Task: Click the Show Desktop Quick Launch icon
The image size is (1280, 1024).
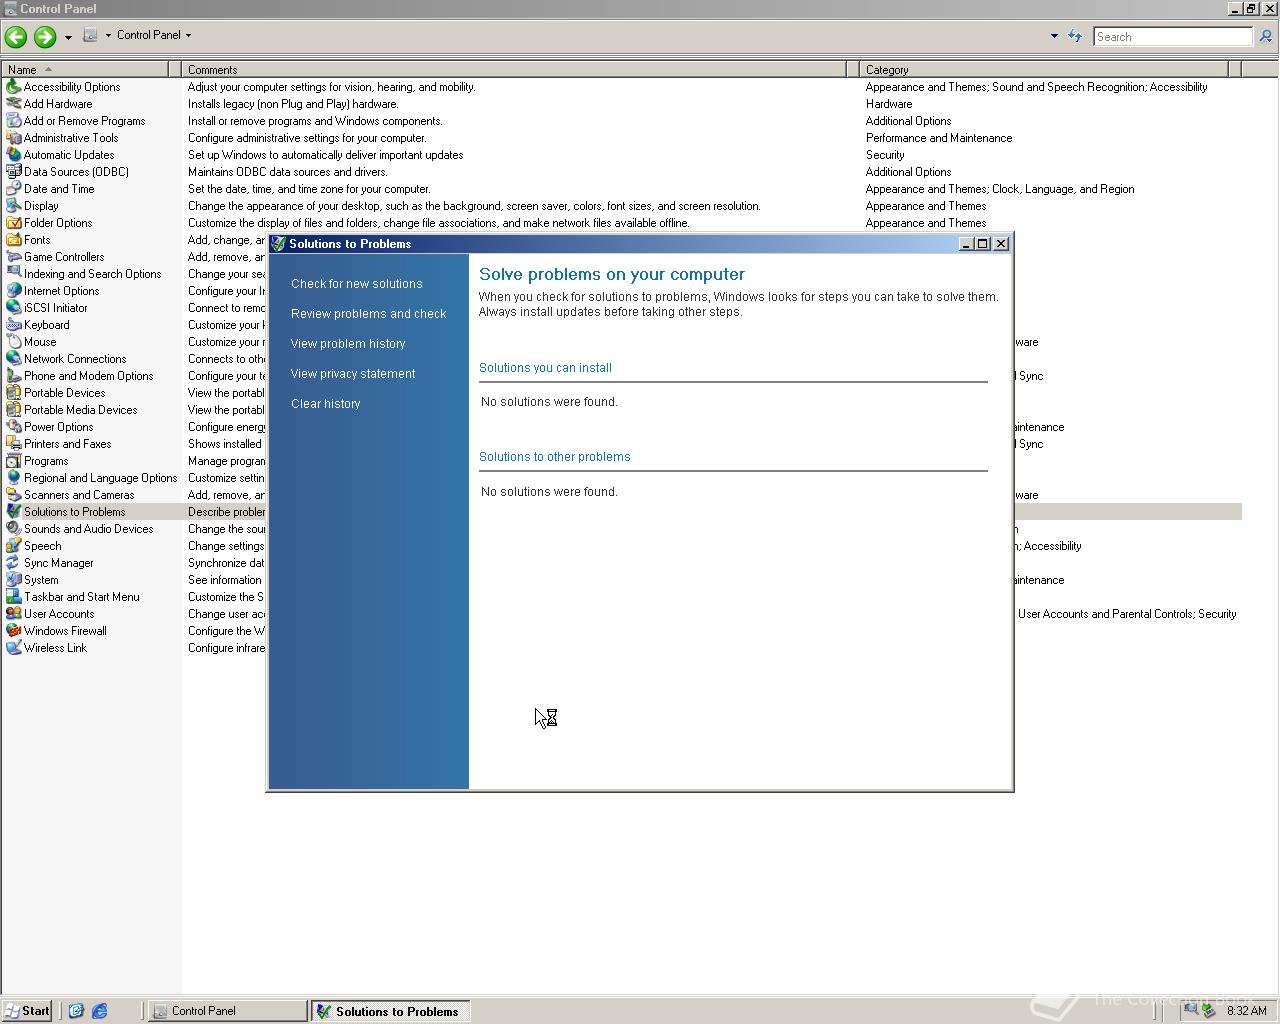Action: click(x=75, y=1011)
